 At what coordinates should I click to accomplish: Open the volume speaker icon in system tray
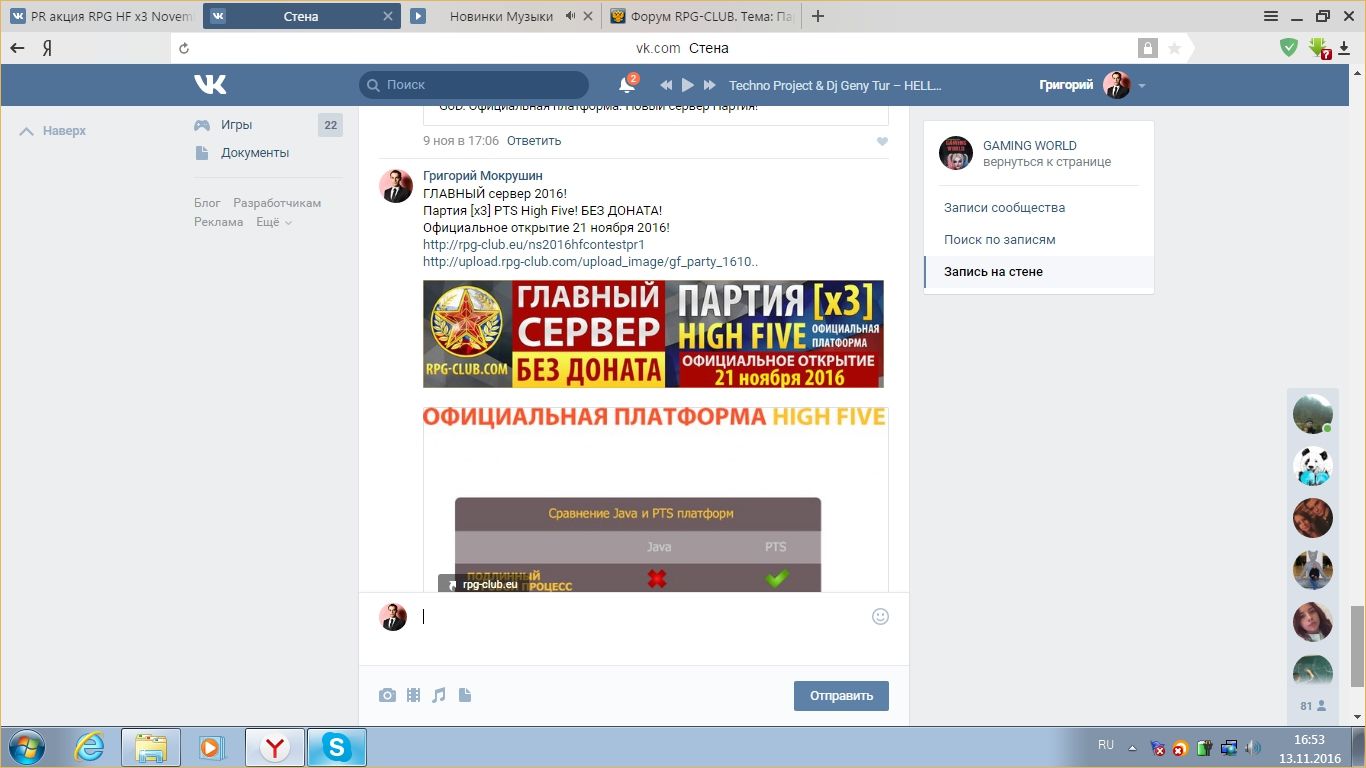click(x=1252, y=747)
